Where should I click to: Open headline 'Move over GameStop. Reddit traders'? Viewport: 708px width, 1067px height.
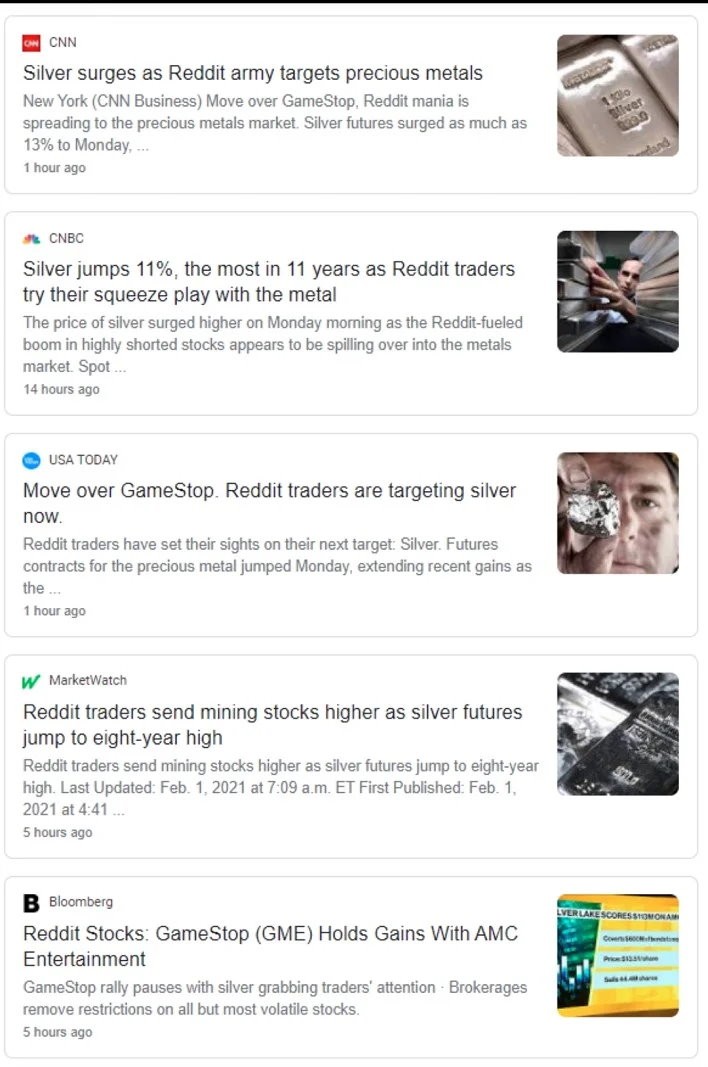pos(270,503)
